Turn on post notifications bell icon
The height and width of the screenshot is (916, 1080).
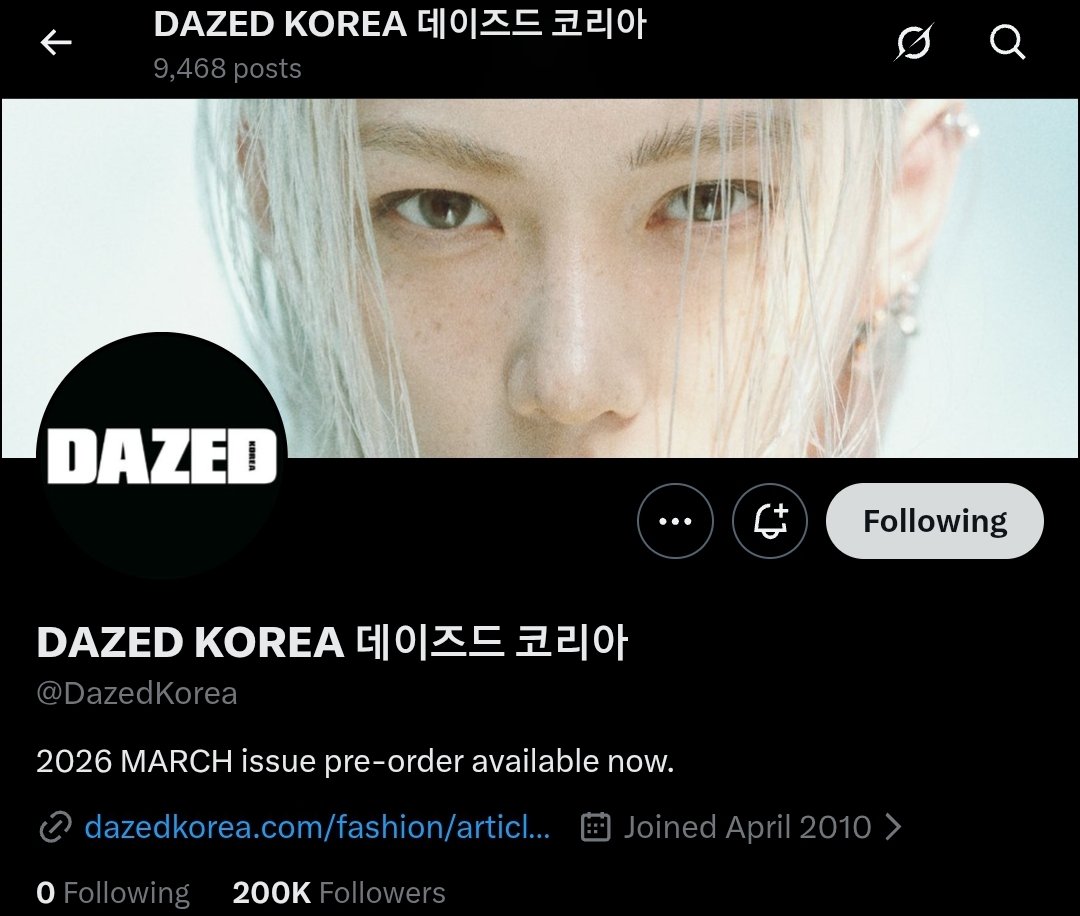click(769, 521)
